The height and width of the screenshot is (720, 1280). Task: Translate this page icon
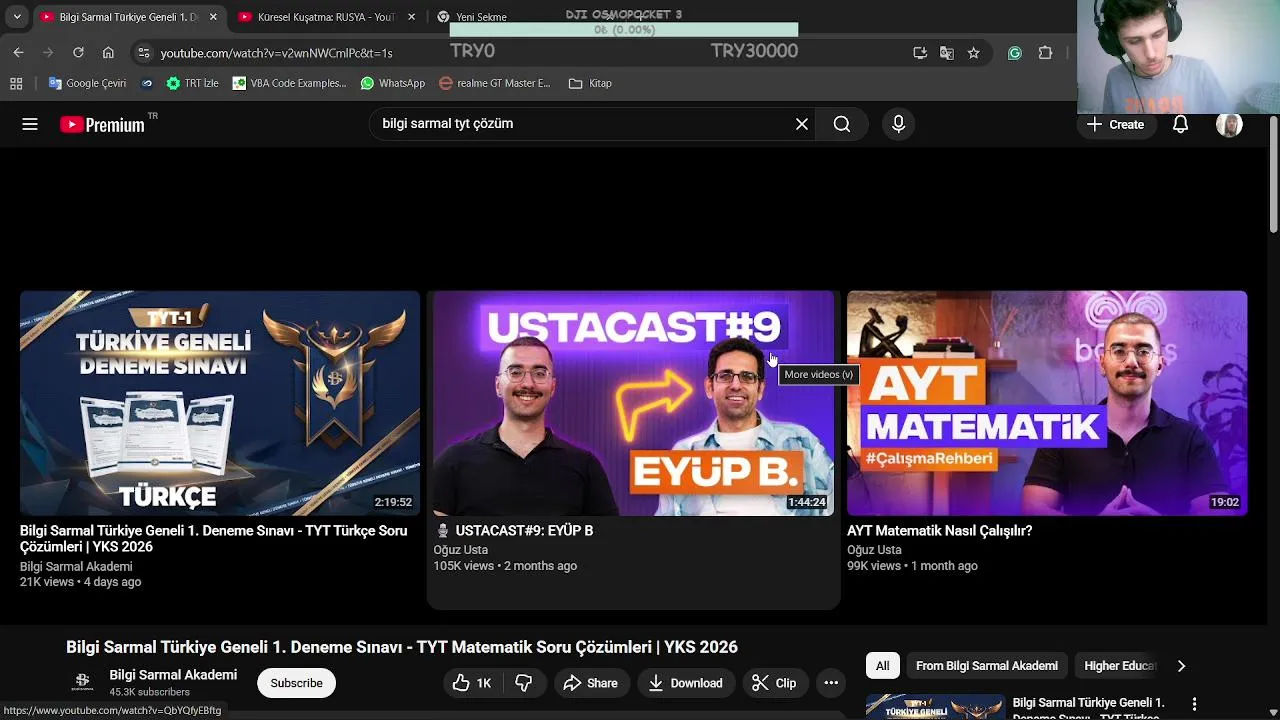tap(946, 53)
